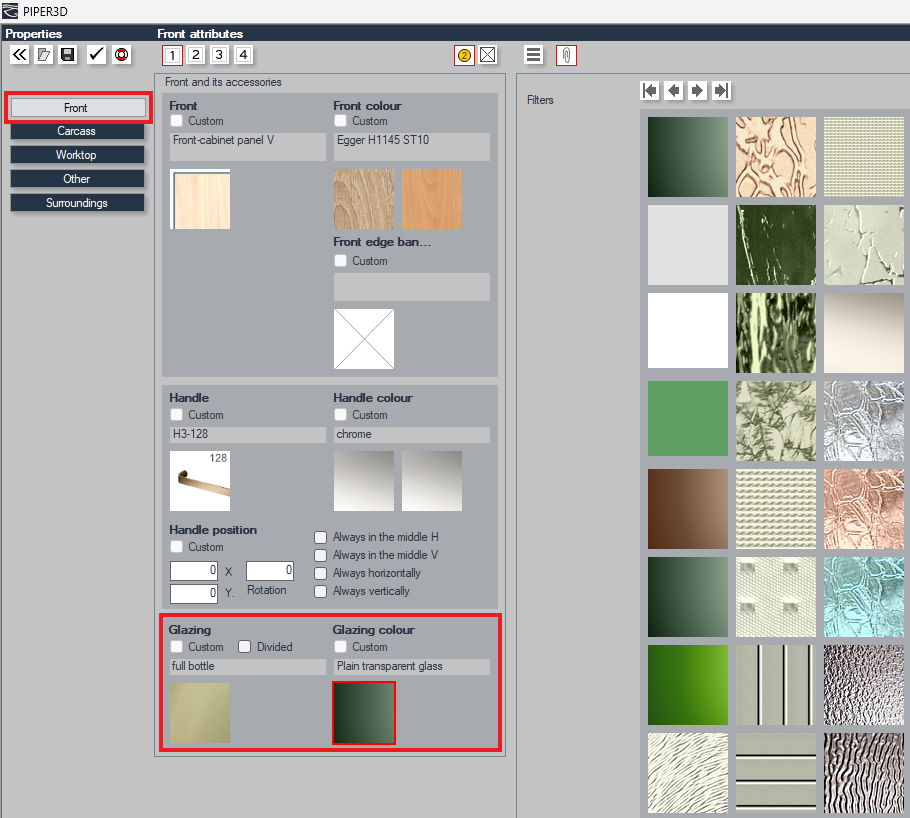This screenshot has height=818, width=910.
Task: Enable Custom checkbox under Front colour
Action: point(341,121)
